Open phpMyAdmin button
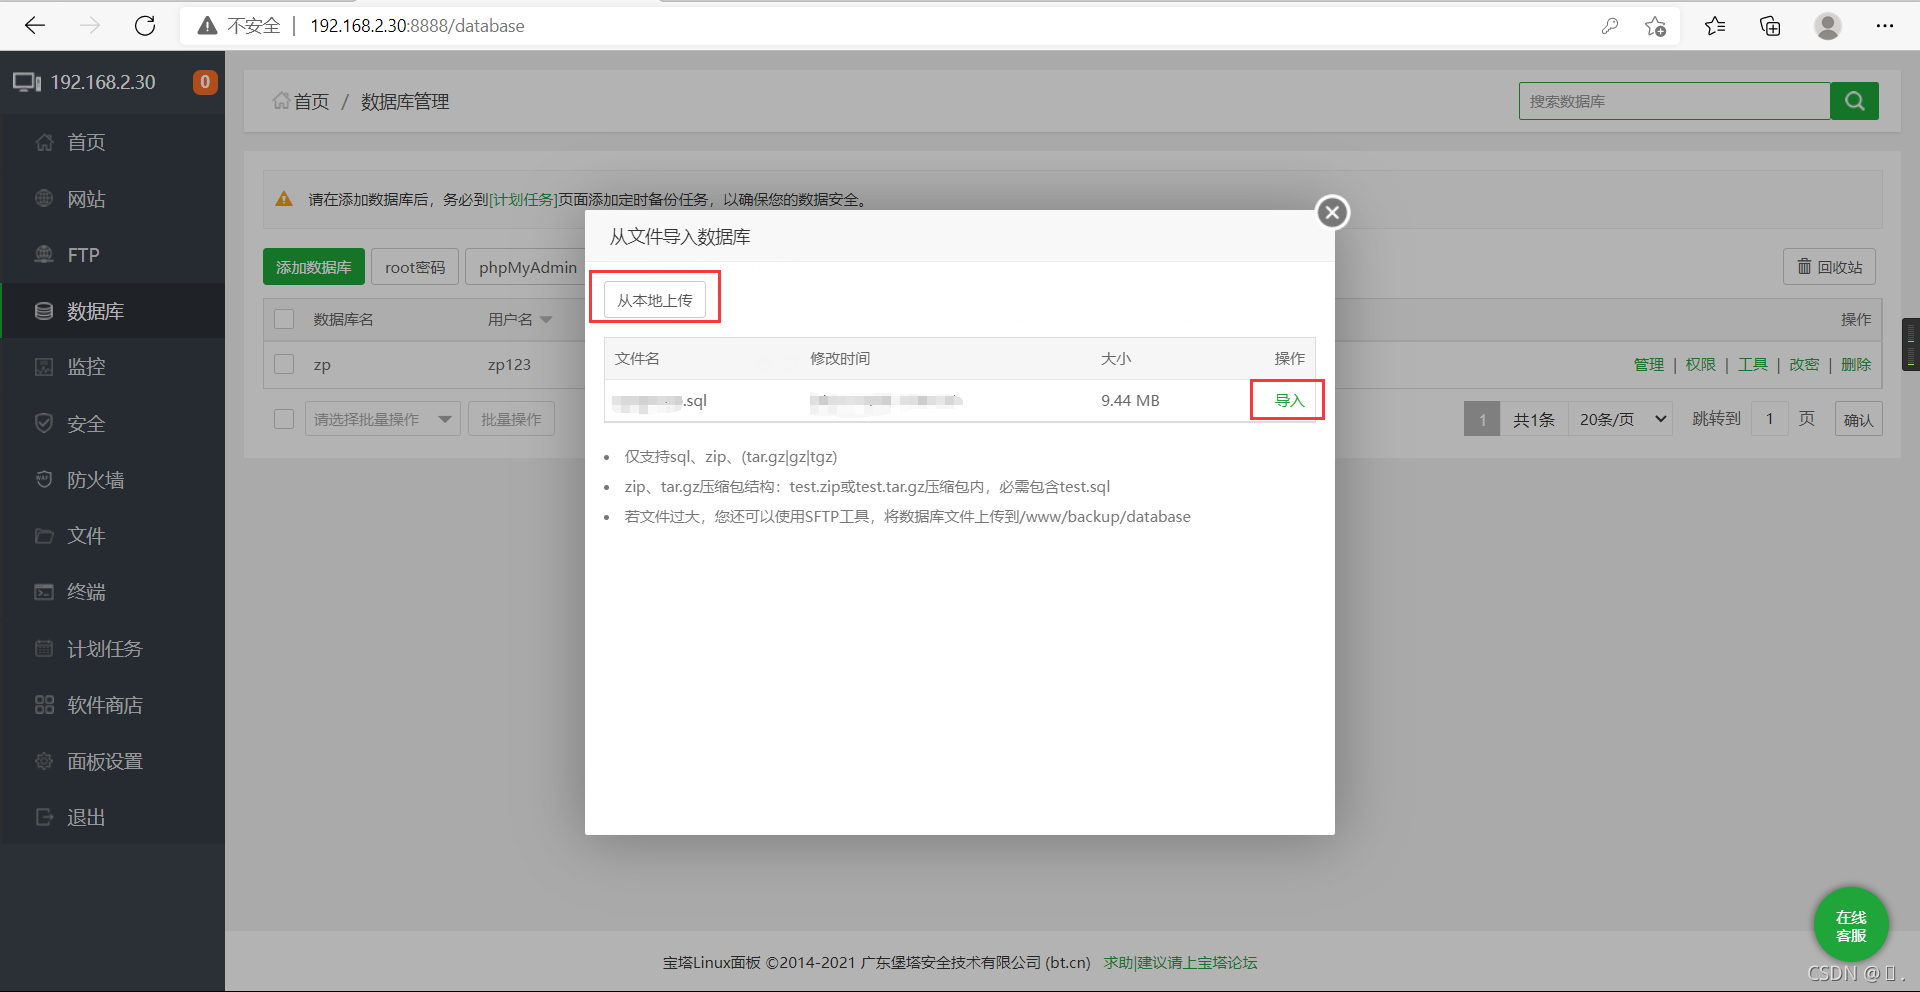This screenshot has width=1920, height=992. click(527, 267)
